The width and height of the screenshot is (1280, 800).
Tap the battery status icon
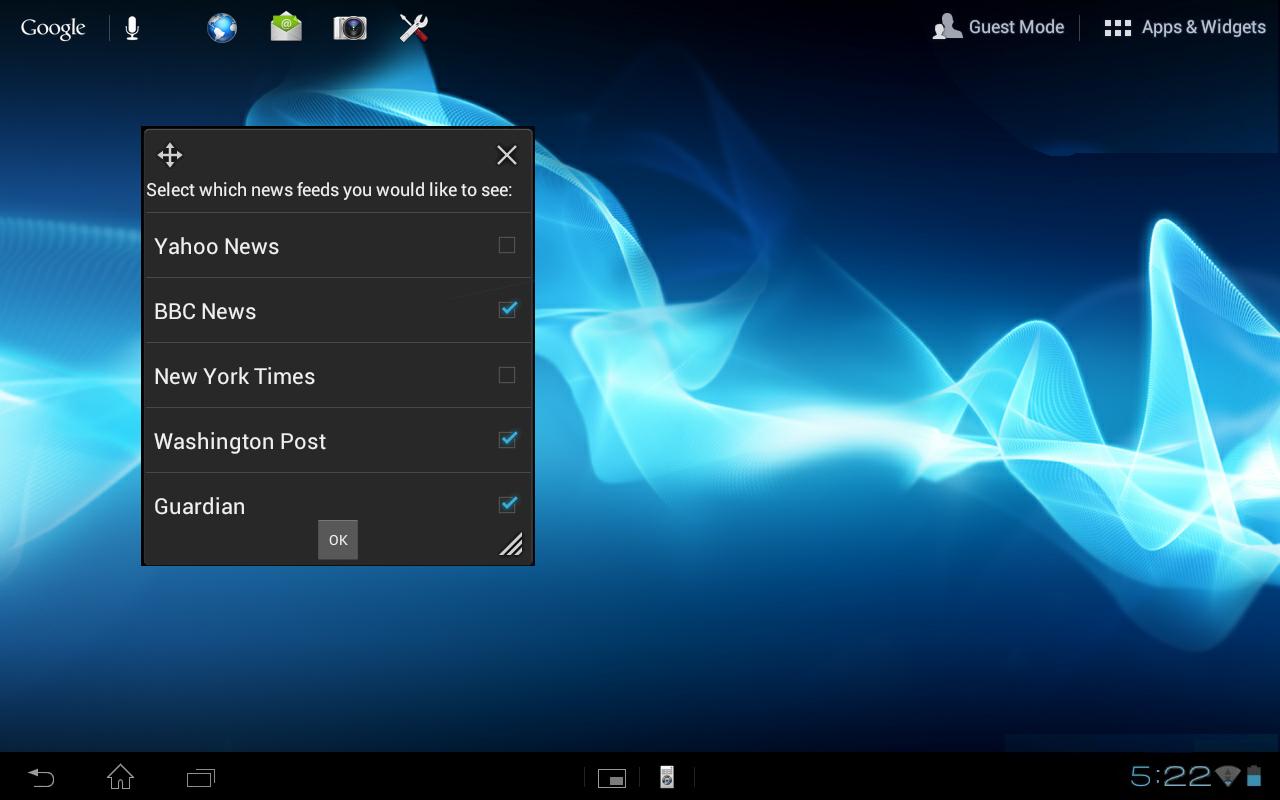pos(1254,776)
